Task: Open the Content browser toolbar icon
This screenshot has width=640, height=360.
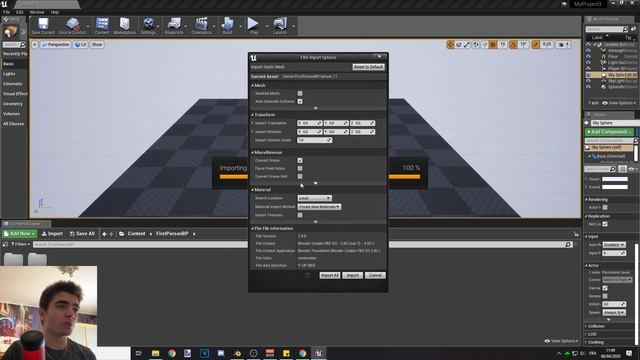Action: pyautogui.click(x=102, y=25)
